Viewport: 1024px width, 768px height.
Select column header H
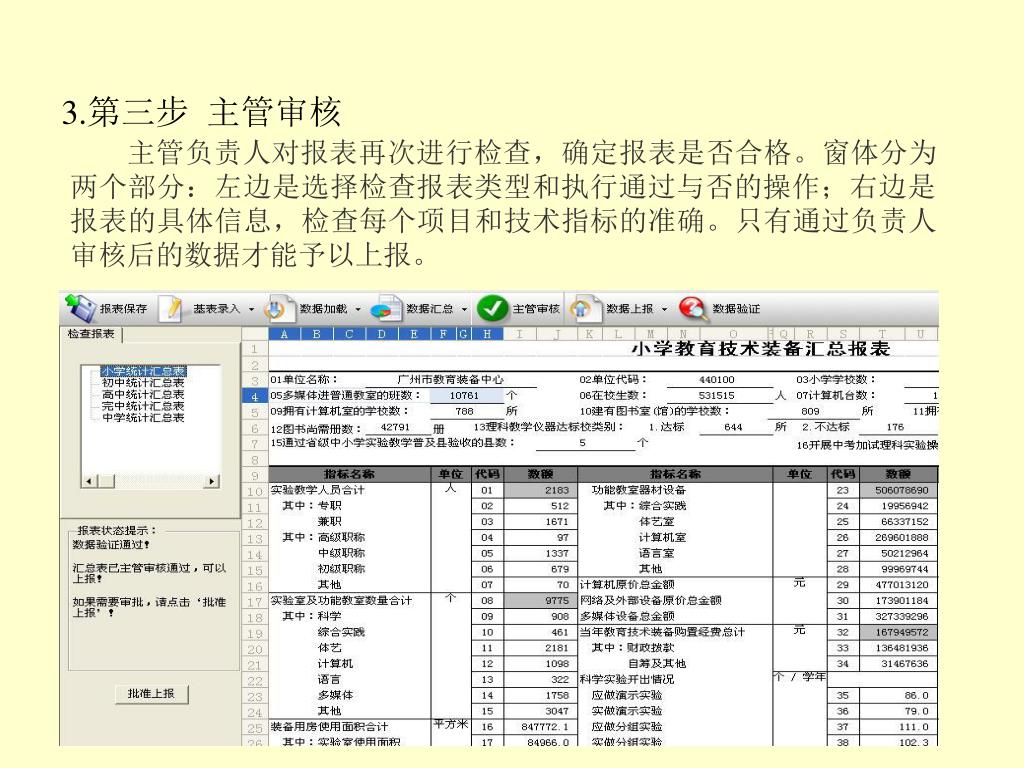pyautogui.click(x=487, y=334)
